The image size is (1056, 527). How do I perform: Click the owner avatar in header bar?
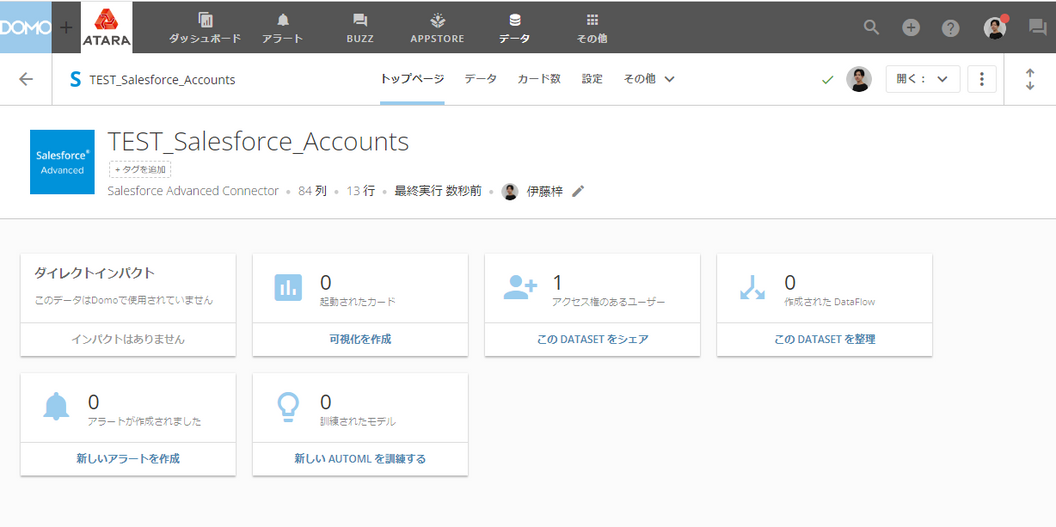[859, 79]
